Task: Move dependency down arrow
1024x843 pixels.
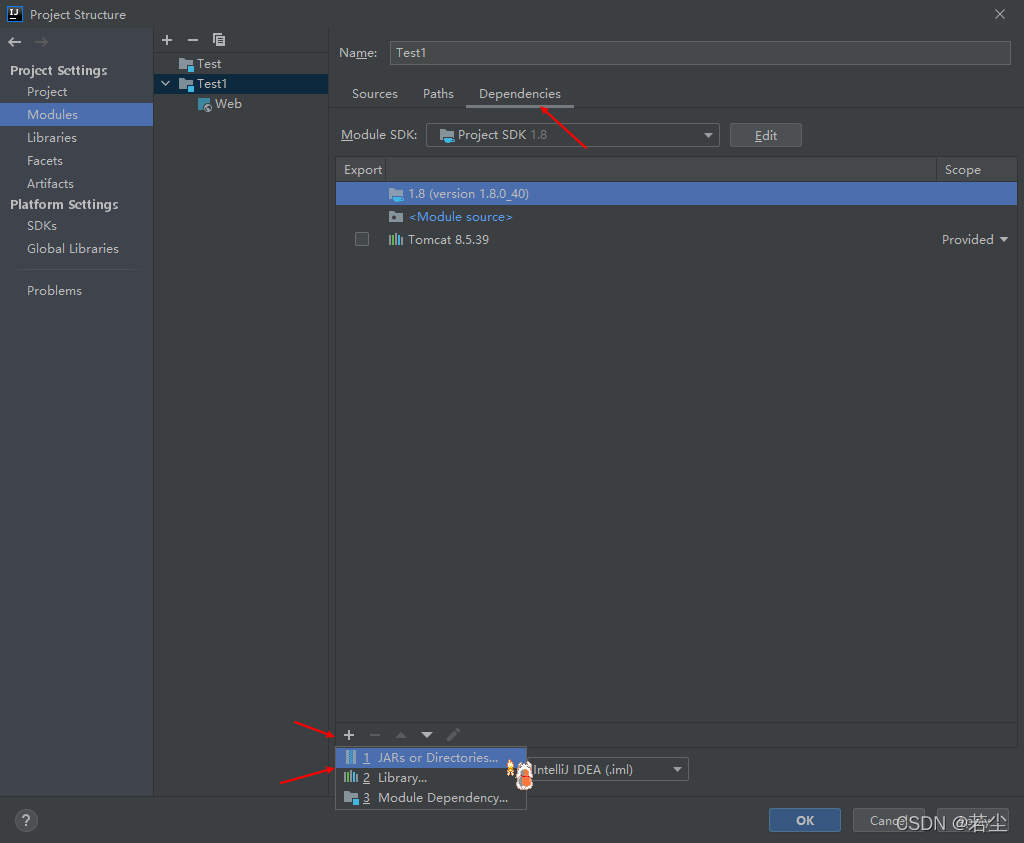Action: pos(427,735)
